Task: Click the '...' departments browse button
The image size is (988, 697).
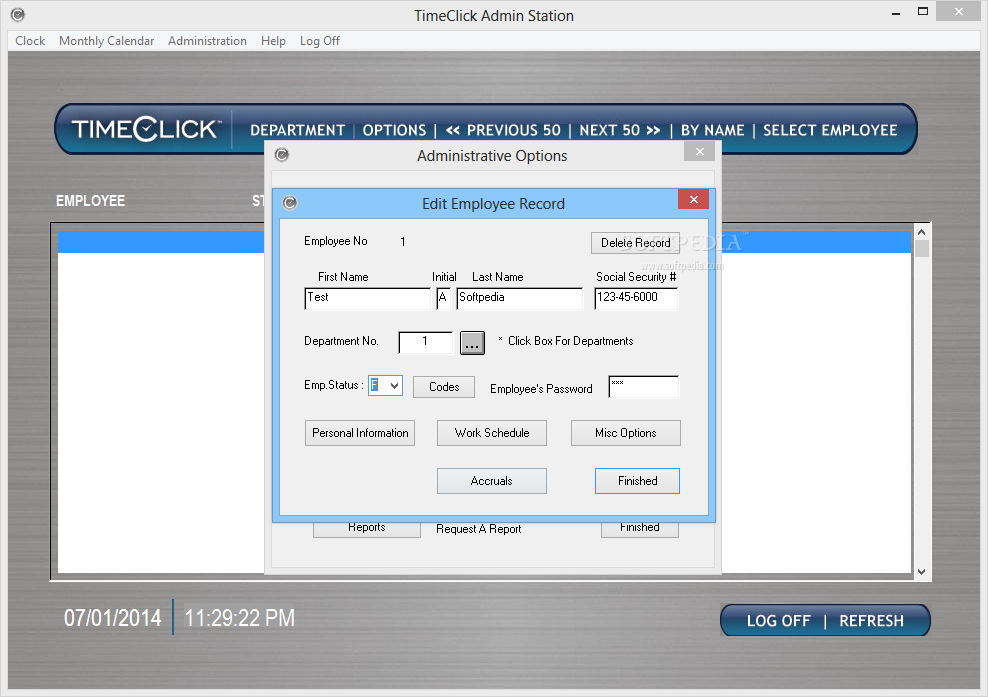Action: pos(472,343)
